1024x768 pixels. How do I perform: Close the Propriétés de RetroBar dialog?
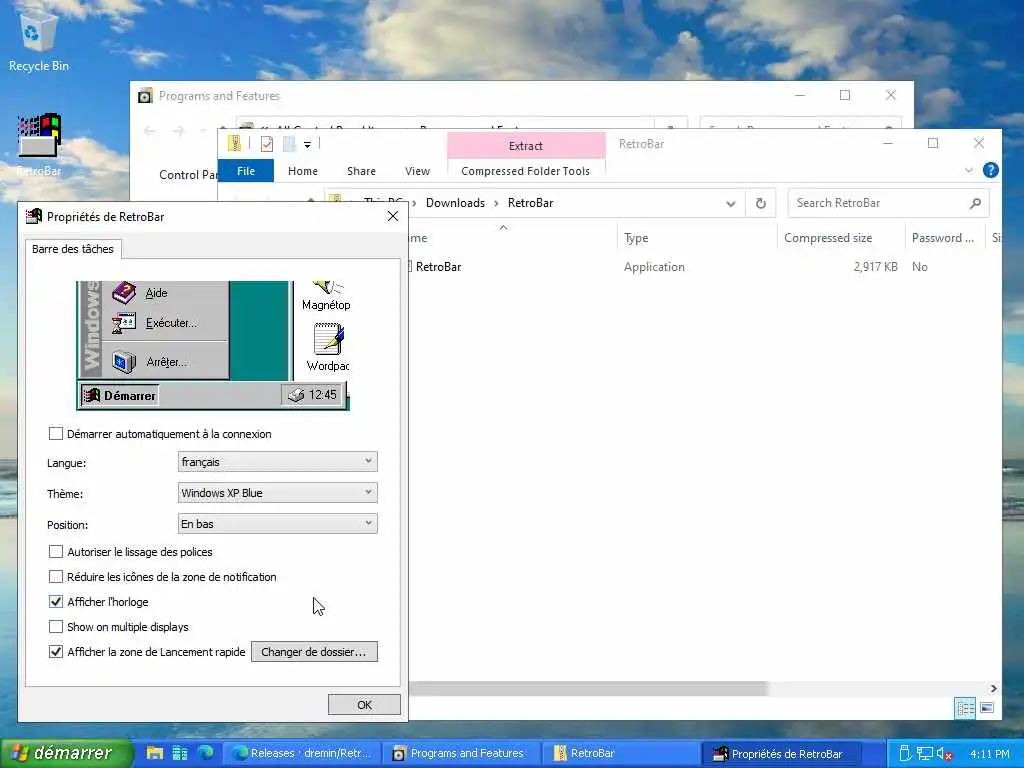pos(392,216)
